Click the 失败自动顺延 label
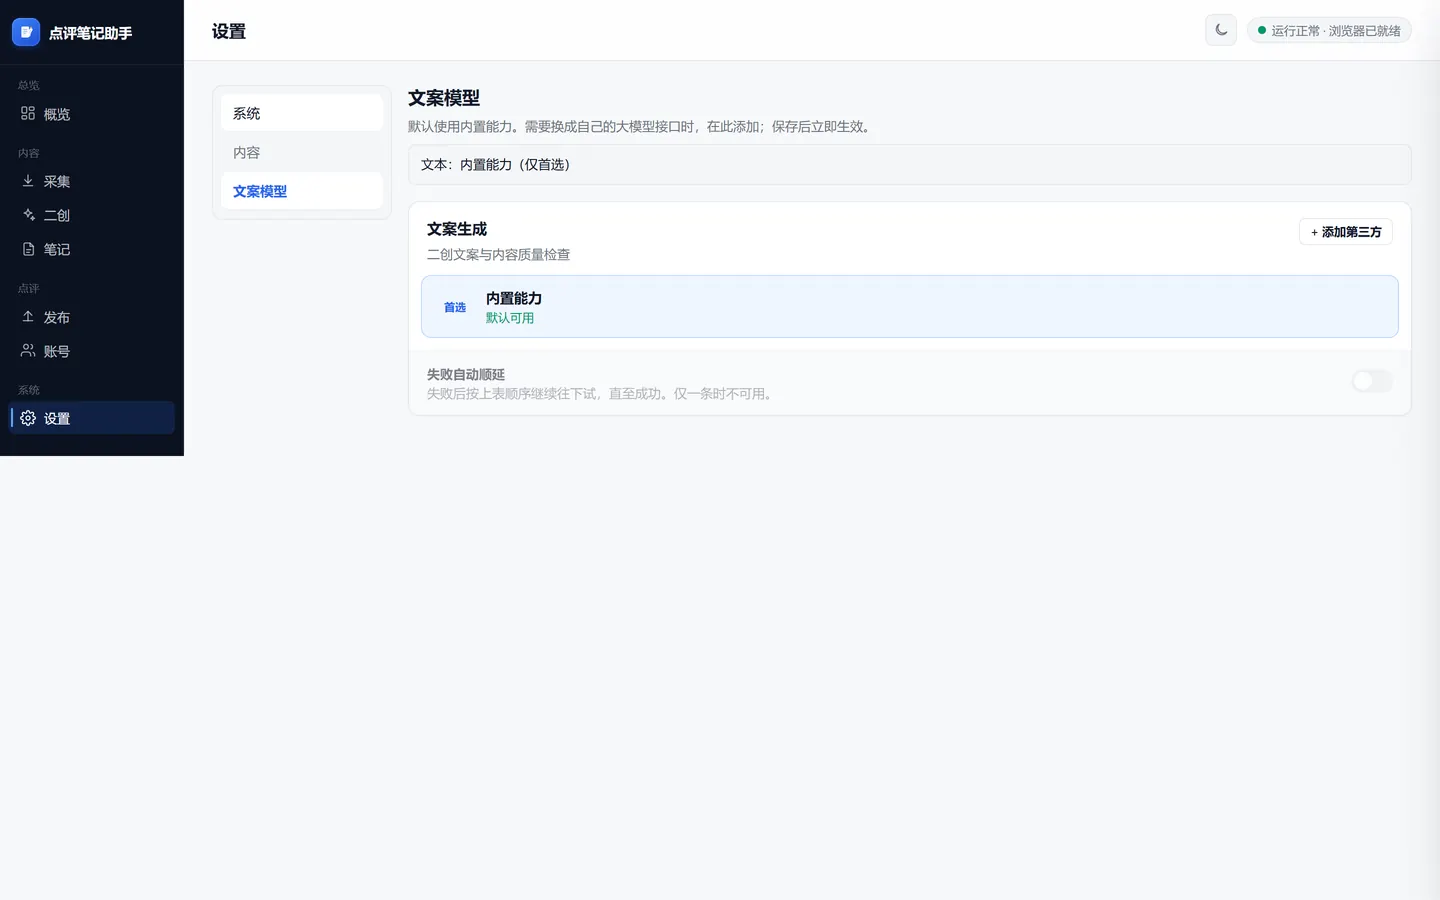Image resolution: width=1440 pixels, height=900 pixels. point(466,375)
